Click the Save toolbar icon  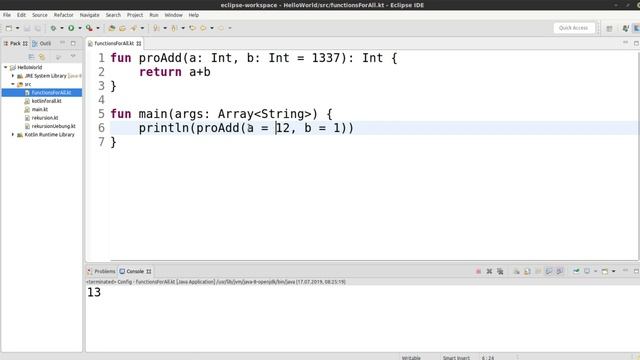click(27, 28)
